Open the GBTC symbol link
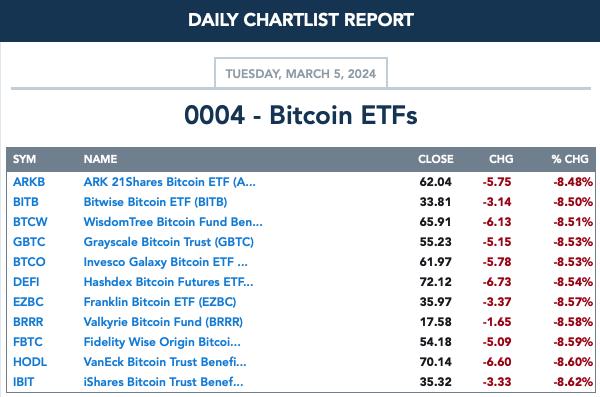 (29, 242)
